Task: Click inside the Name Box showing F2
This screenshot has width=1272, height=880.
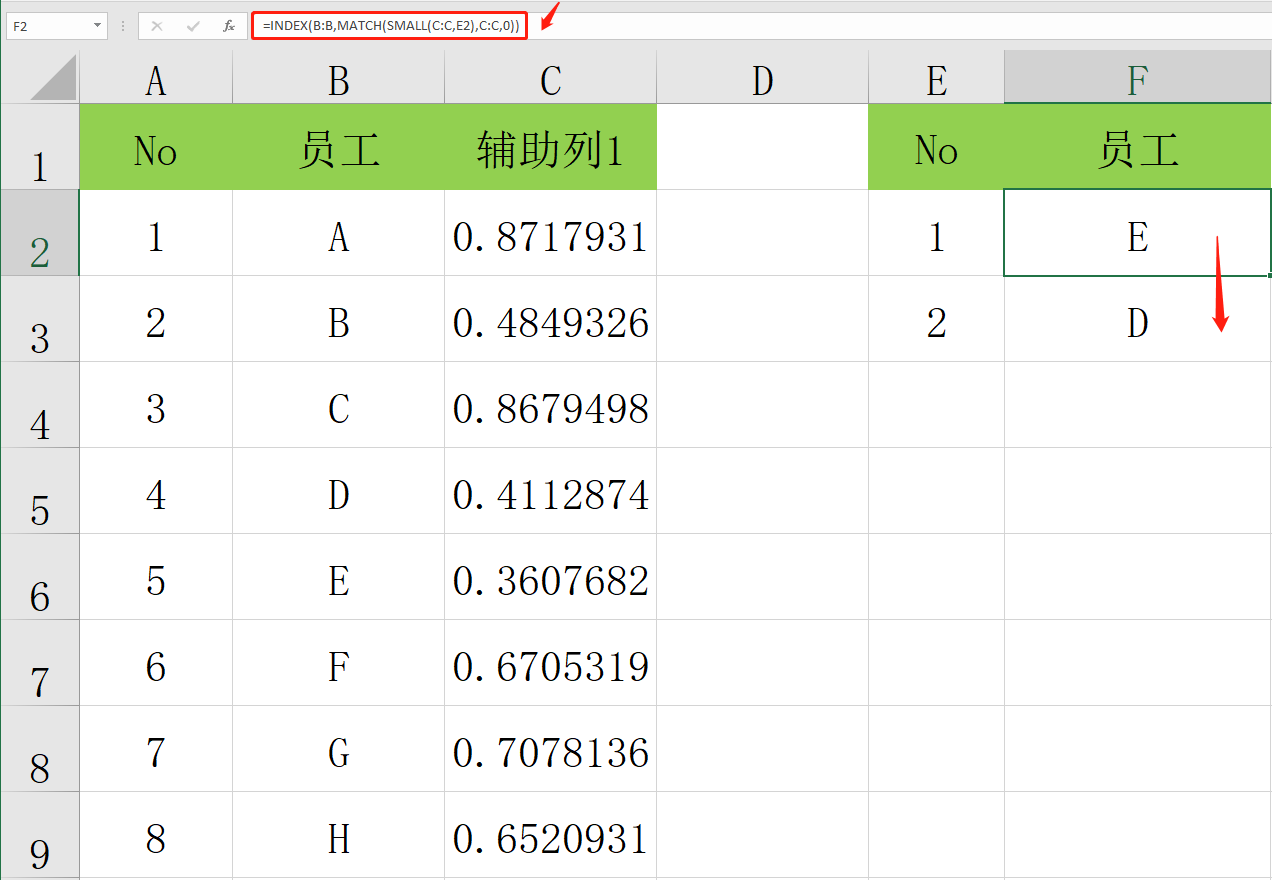Action: coord(48,26)
